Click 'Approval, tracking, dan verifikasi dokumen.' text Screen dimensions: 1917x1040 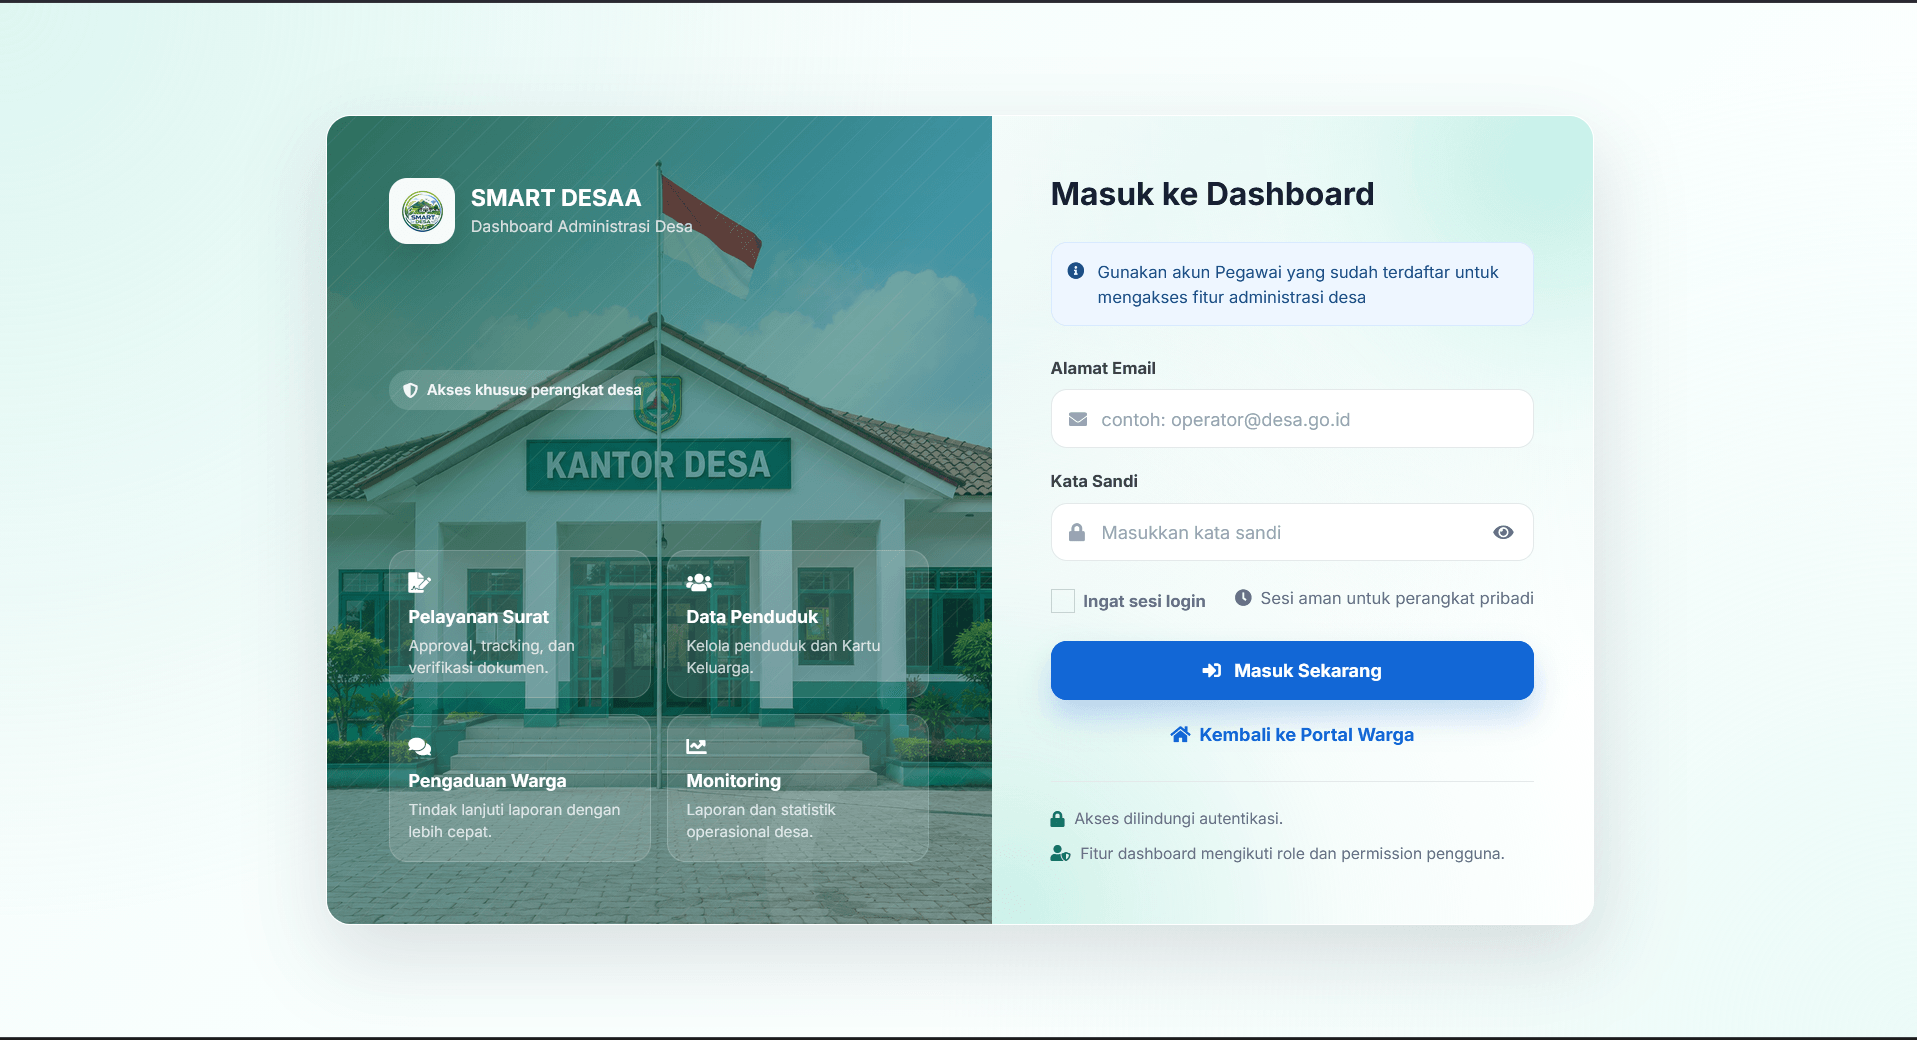[x=492, y=657]
